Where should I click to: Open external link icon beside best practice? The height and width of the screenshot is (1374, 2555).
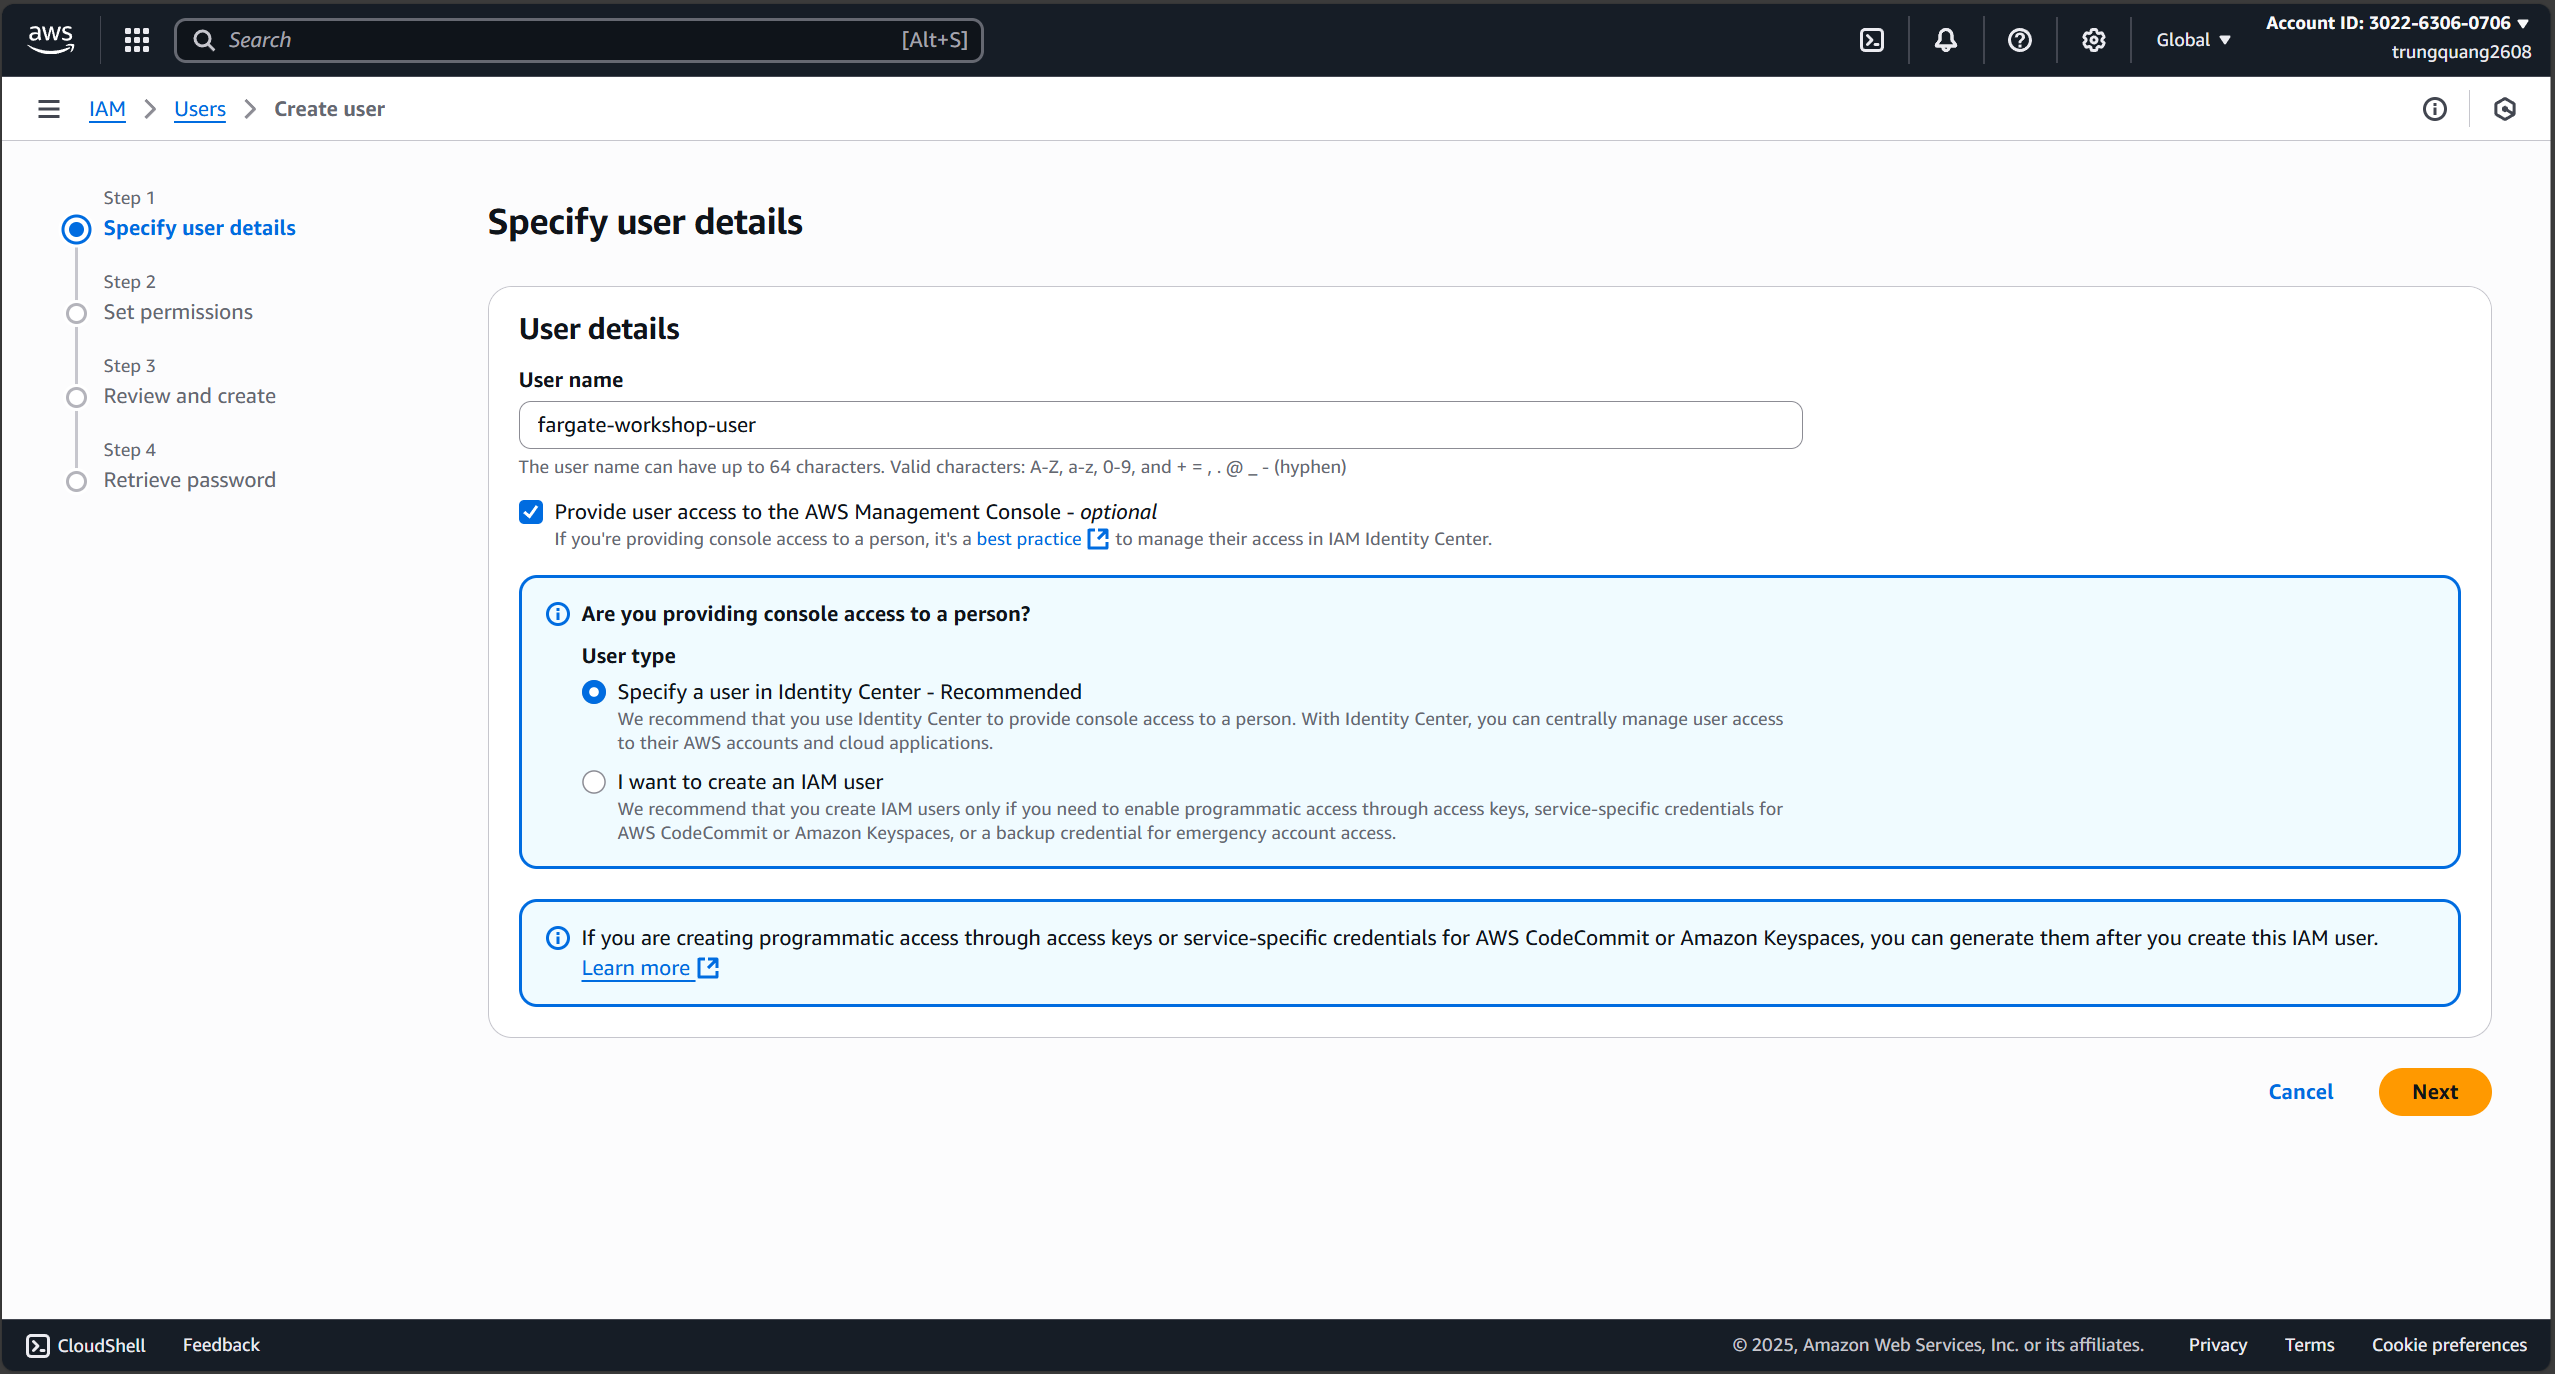tap(1098, 539)
